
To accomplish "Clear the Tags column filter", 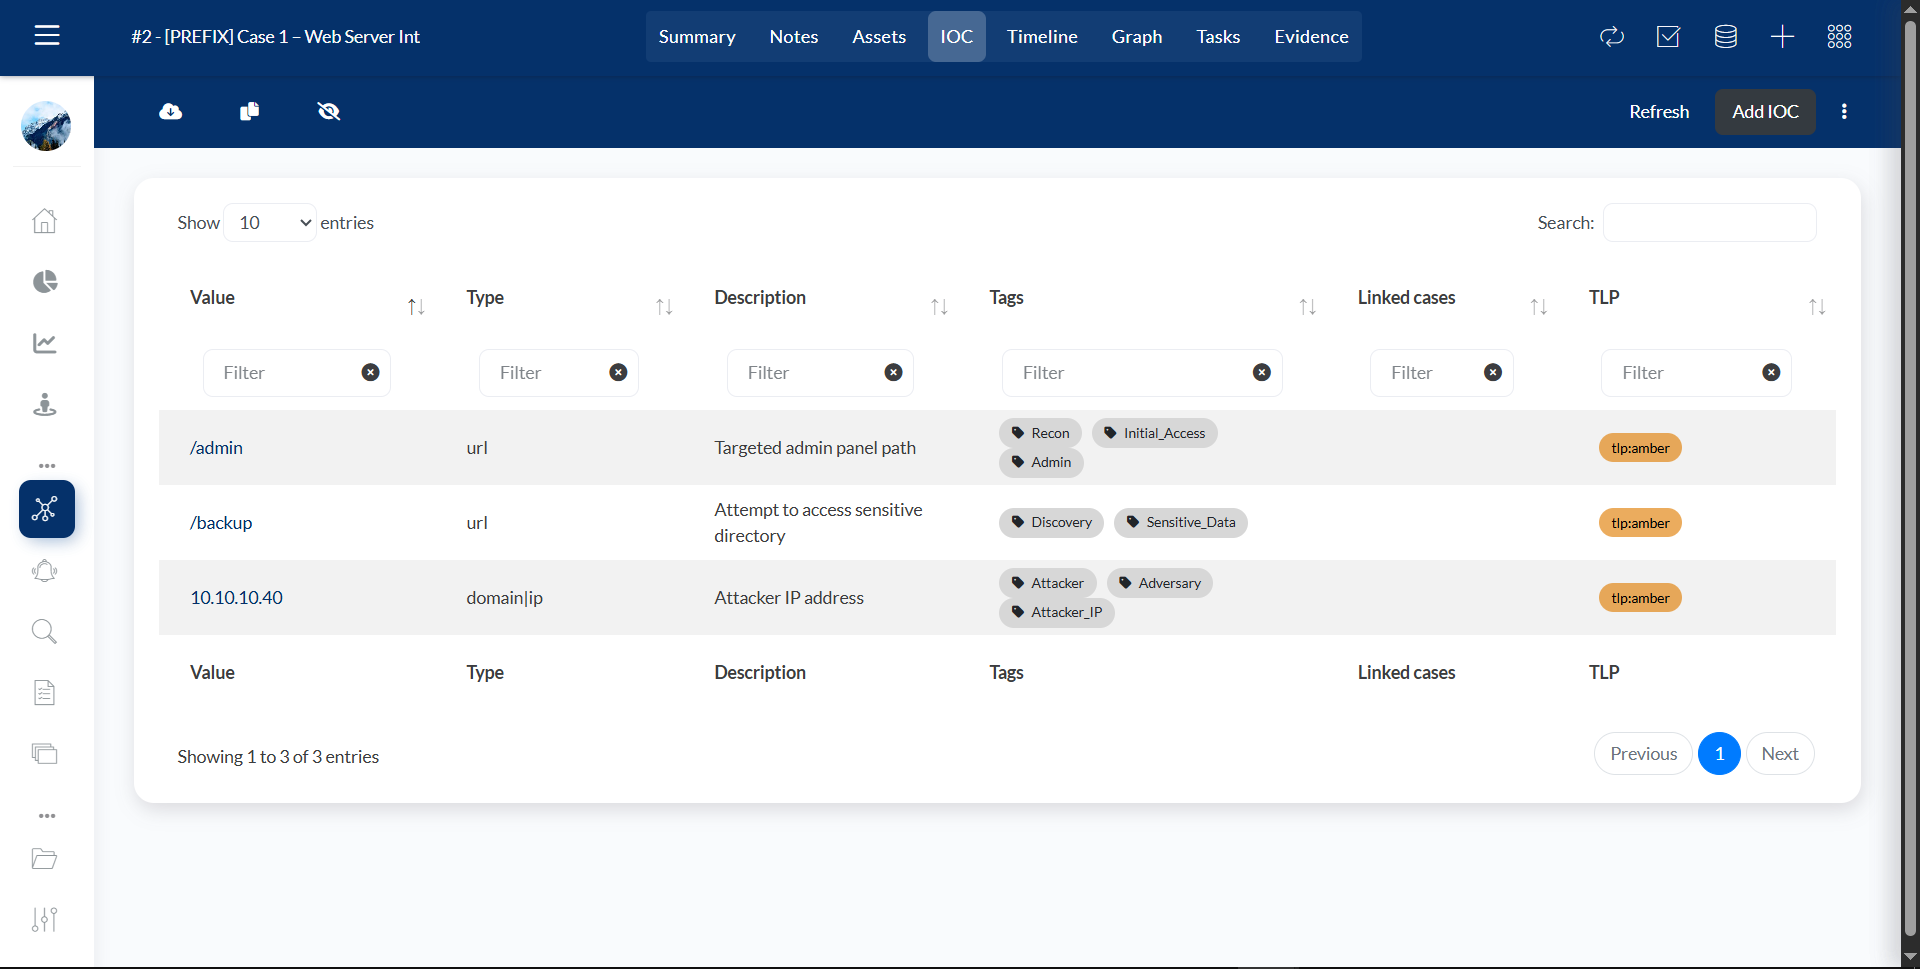I will (x=1262, y=372).
